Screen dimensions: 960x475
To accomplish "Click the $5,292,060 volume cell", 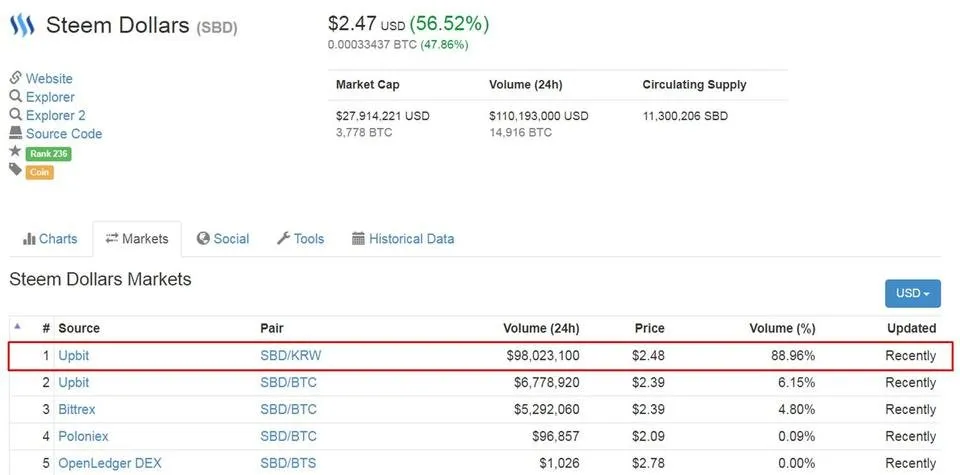I will pos(547,409).
